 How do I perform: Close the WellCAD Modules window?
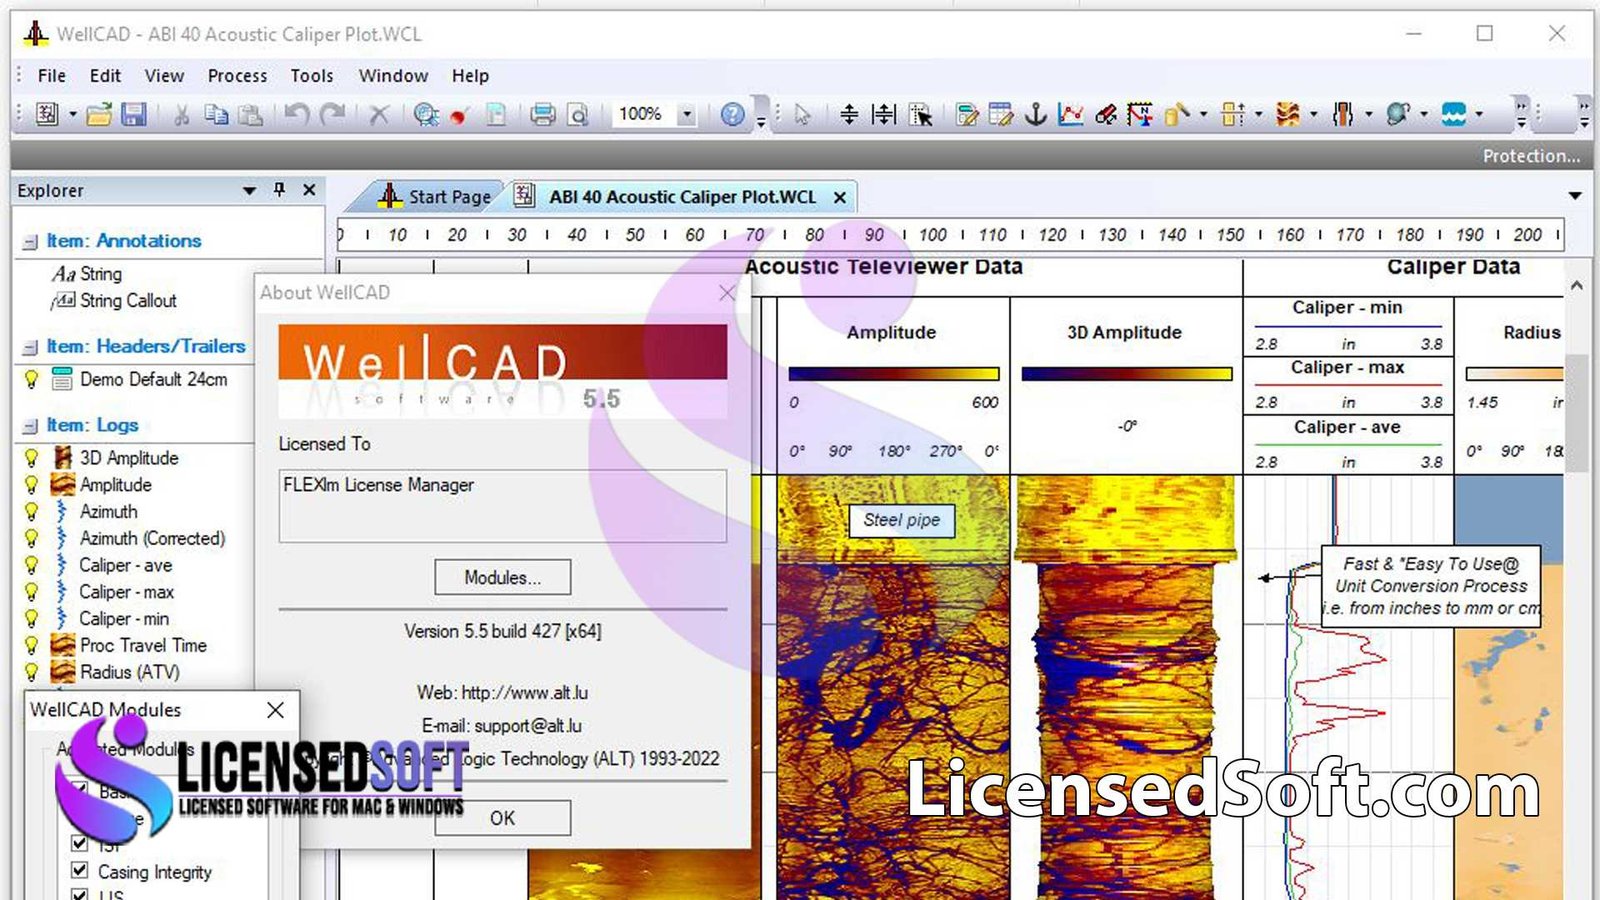[276, 709]
